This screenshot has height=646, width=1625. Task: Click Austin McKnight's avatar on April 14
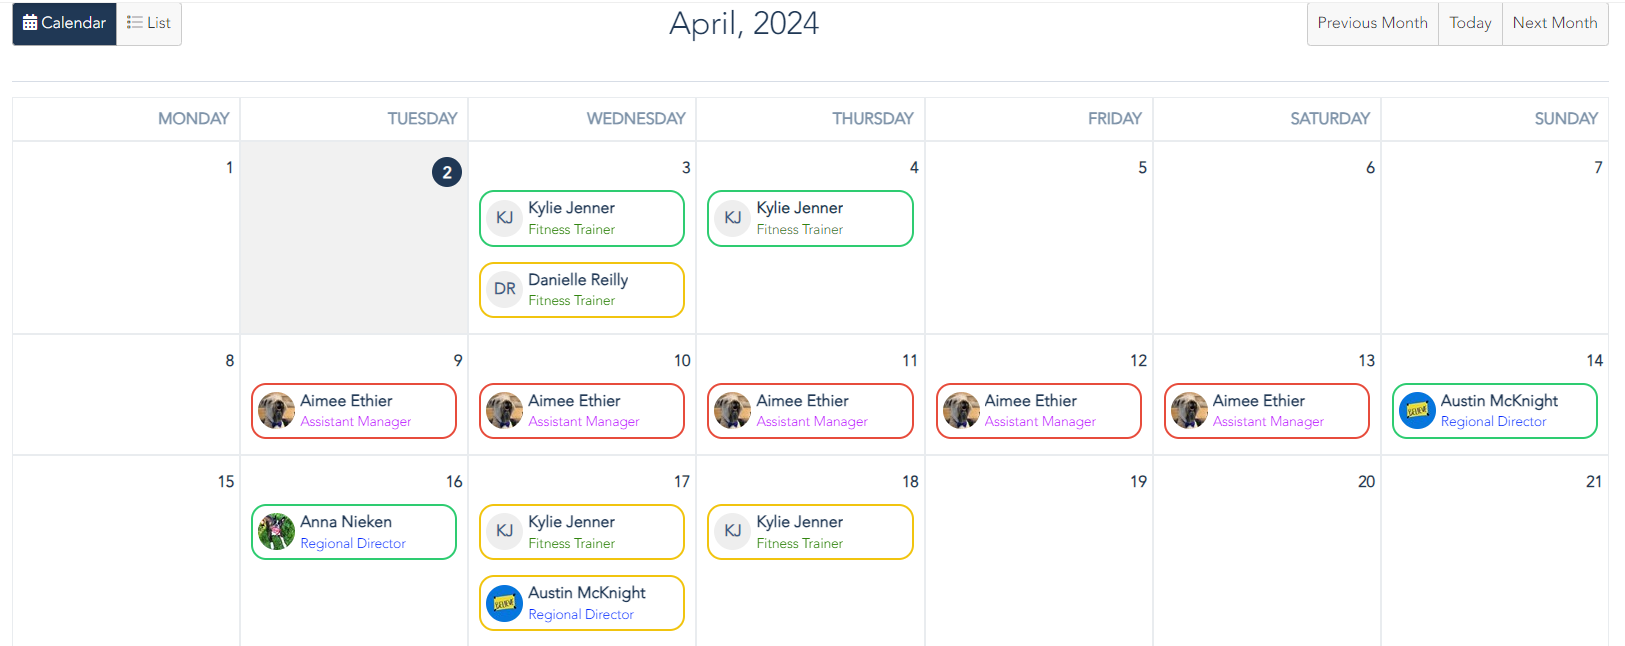pos(1417,411)
